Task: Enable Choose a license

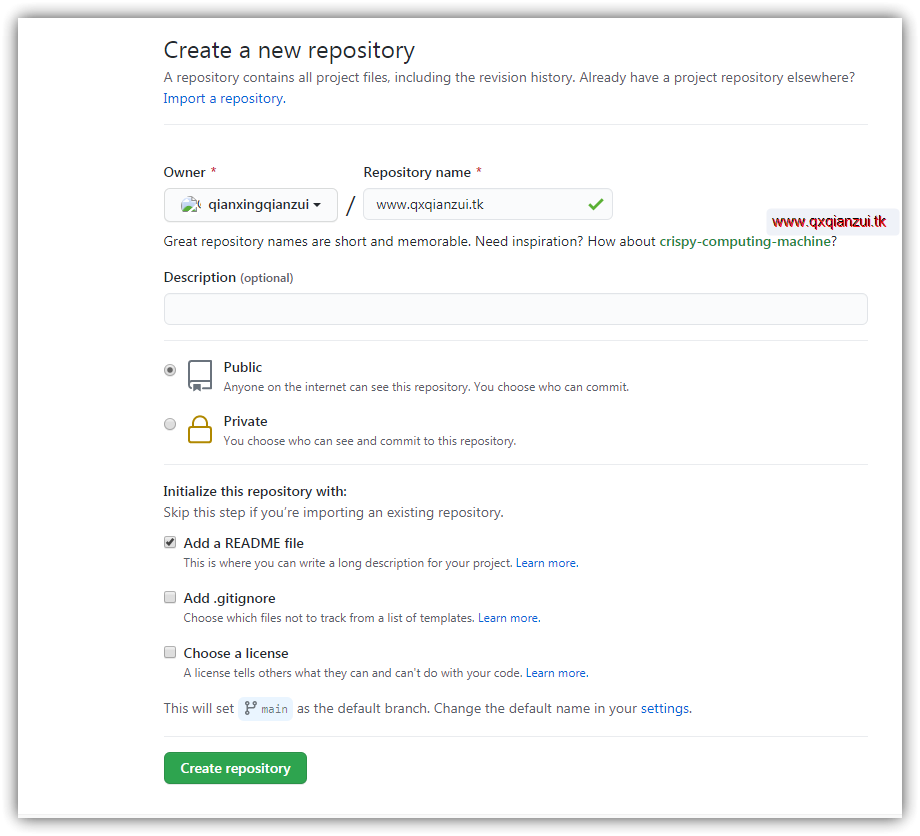Action: 170,651
